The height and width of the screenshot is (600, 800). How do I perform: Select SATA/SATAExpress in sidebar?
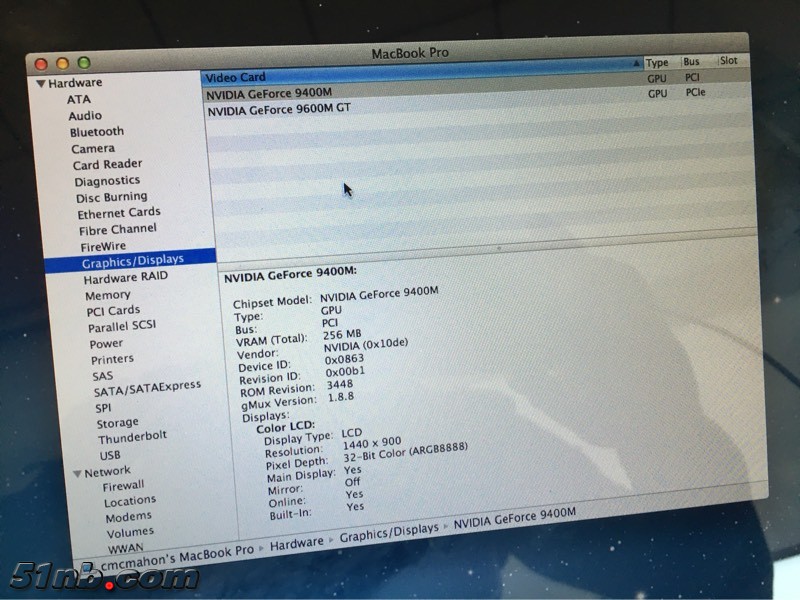coord(147,387)
